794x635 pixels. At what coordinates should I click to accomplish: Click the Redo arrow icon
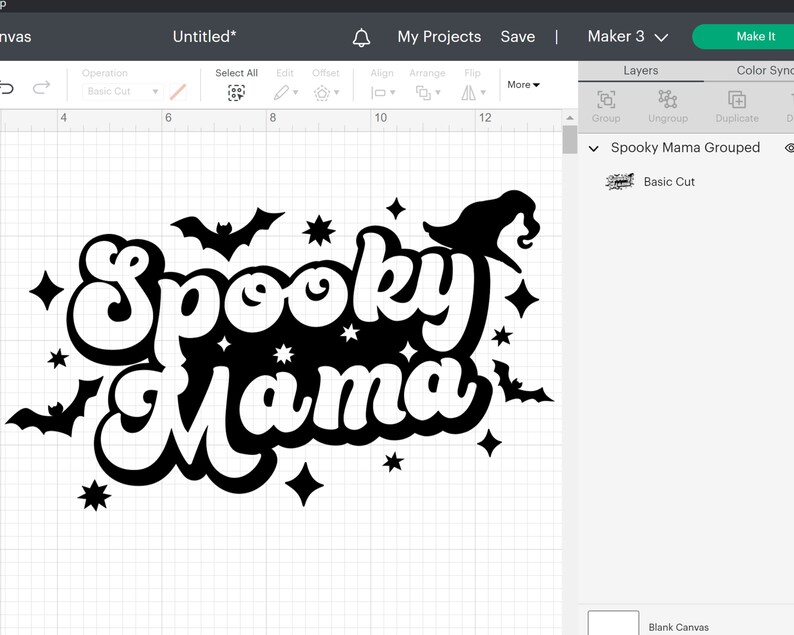click(42, 87)
